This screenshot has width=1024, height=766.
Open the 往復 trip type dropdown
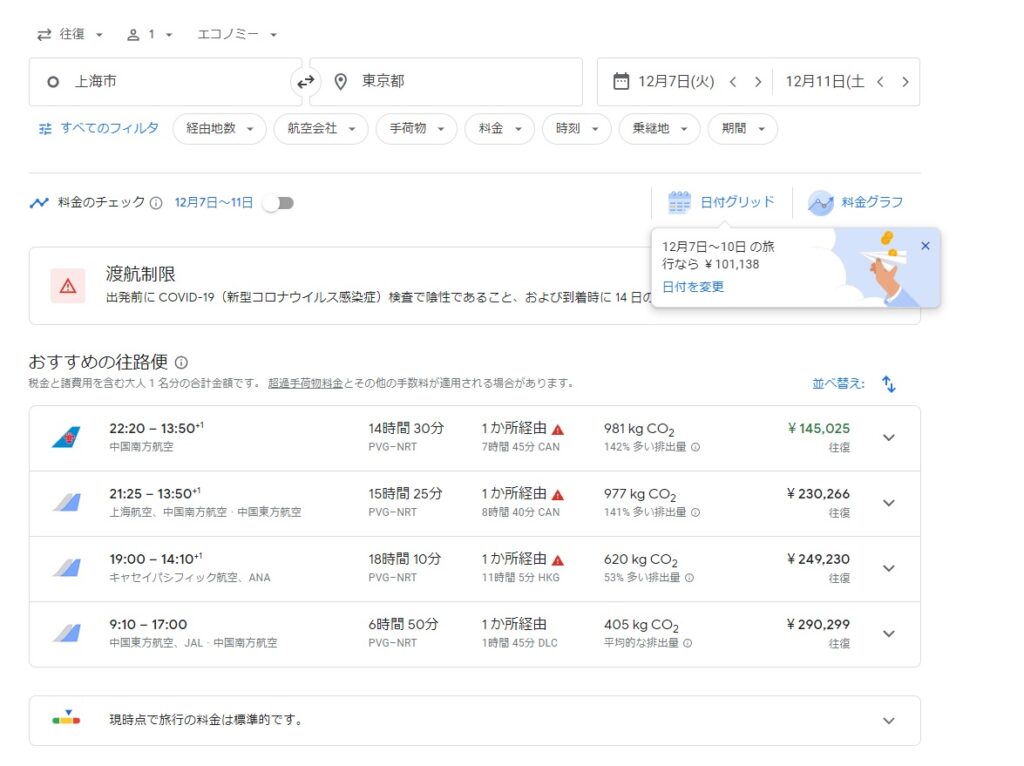(x=70, y=34)
